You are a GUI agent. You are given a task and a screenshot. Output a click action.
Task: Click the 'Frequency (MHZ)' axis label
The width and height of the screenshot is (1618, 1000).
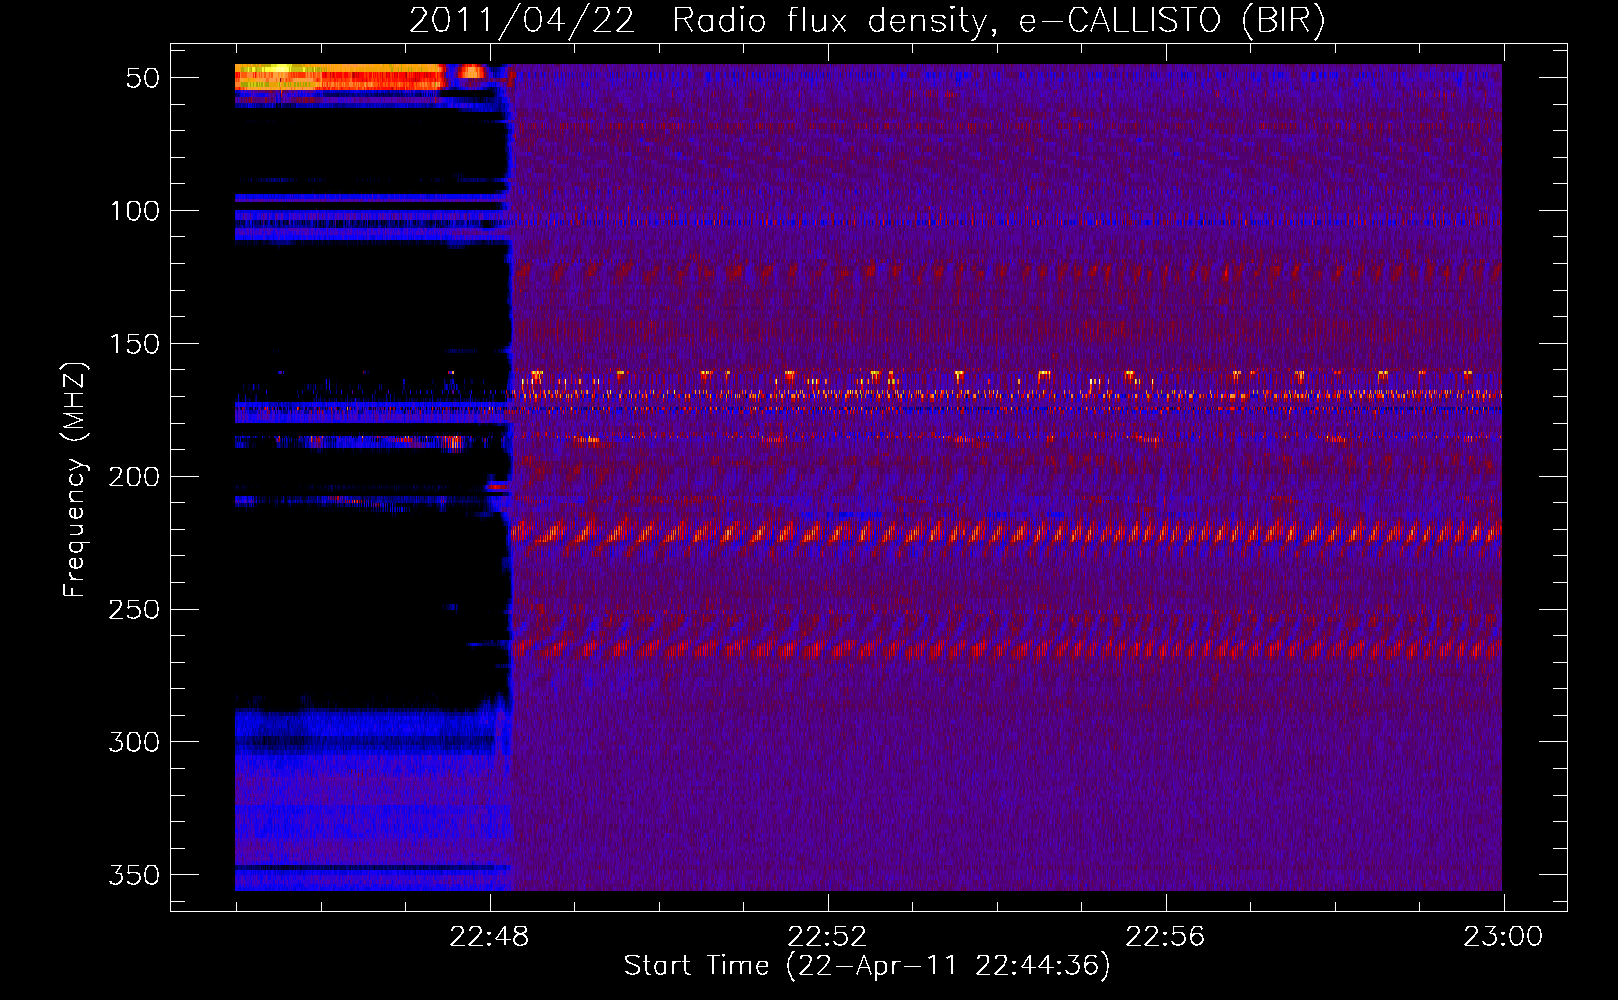click(x=75, y=479)
